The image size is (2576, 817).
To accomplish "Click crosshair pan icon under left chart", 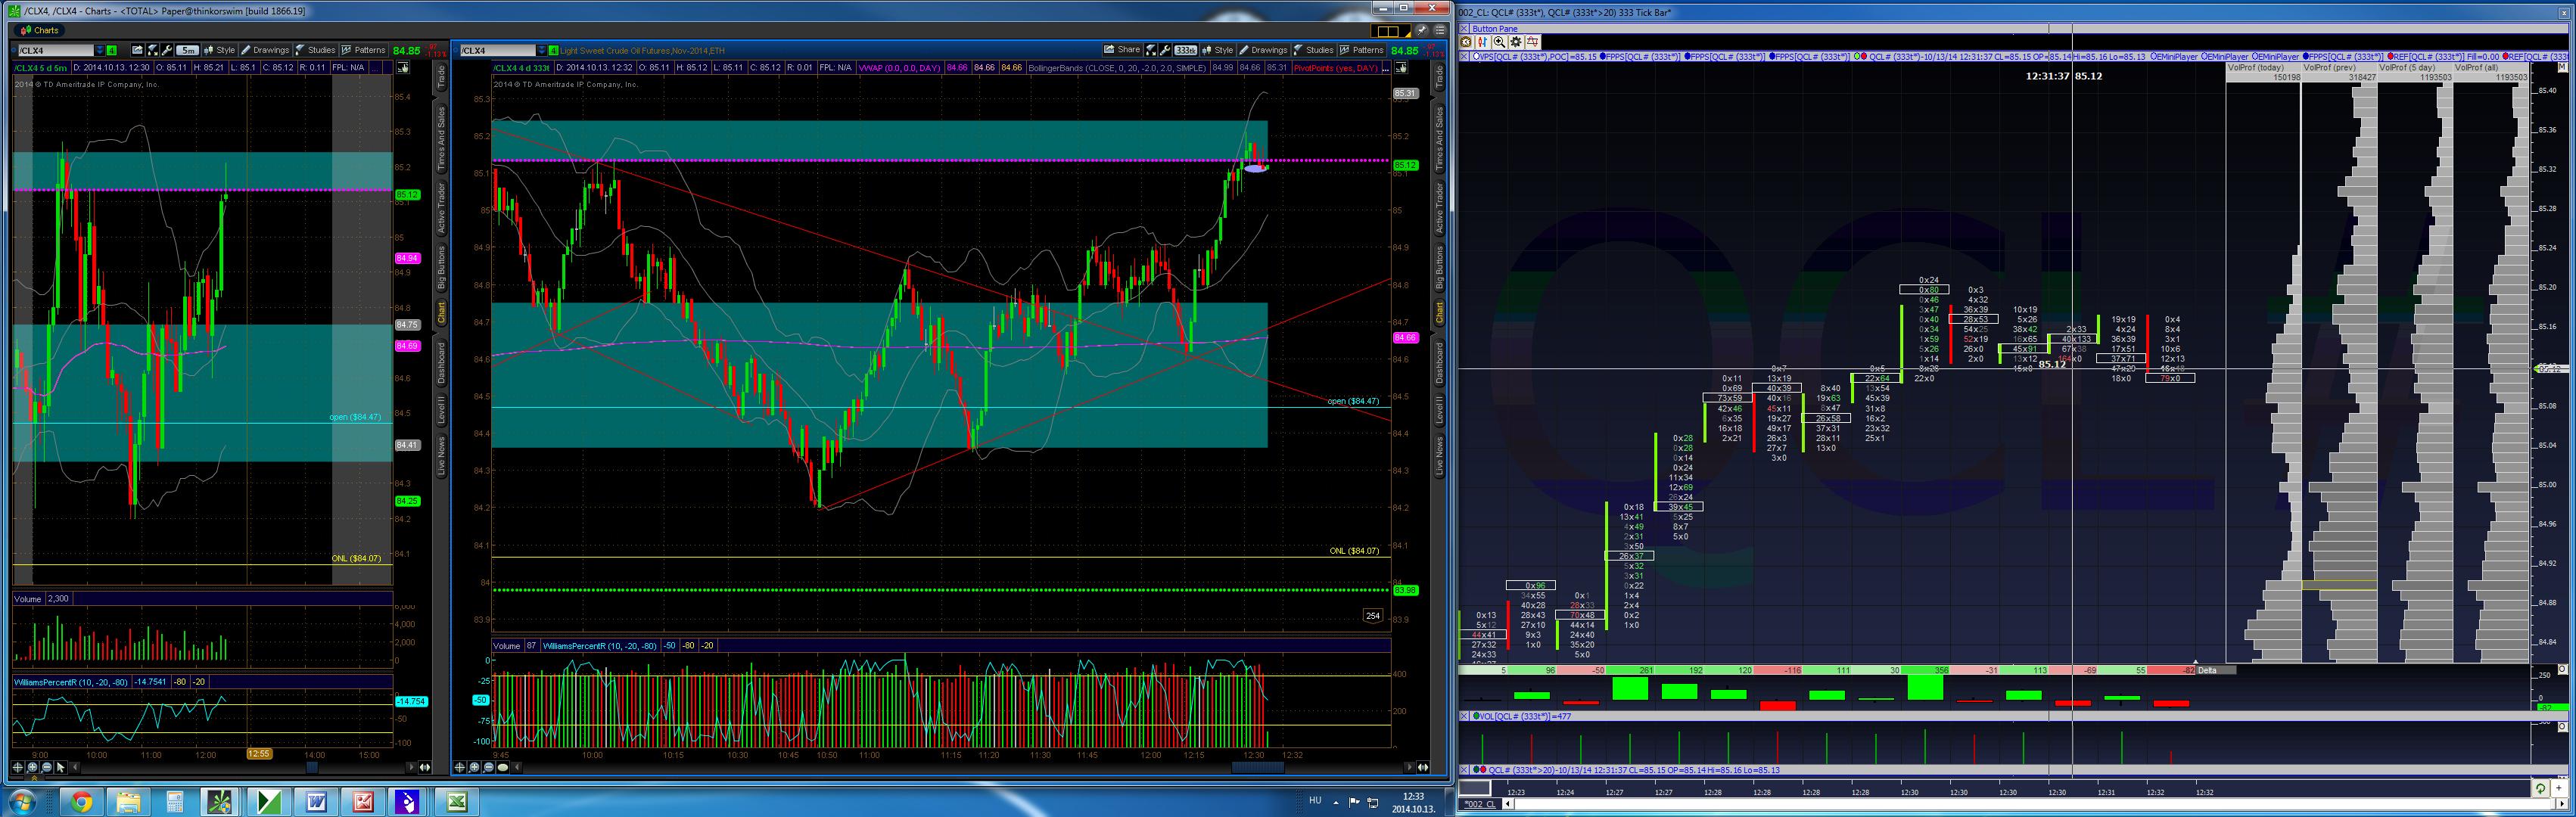I will pos(18,767).
